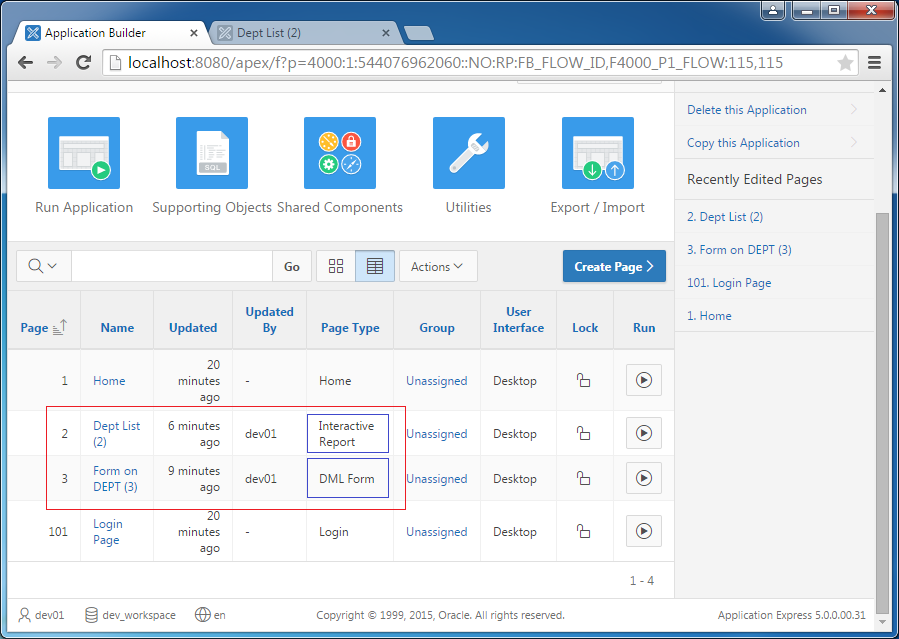899x639 pixels.
Task: Click Copy this Application link
Action: (743, 143)
